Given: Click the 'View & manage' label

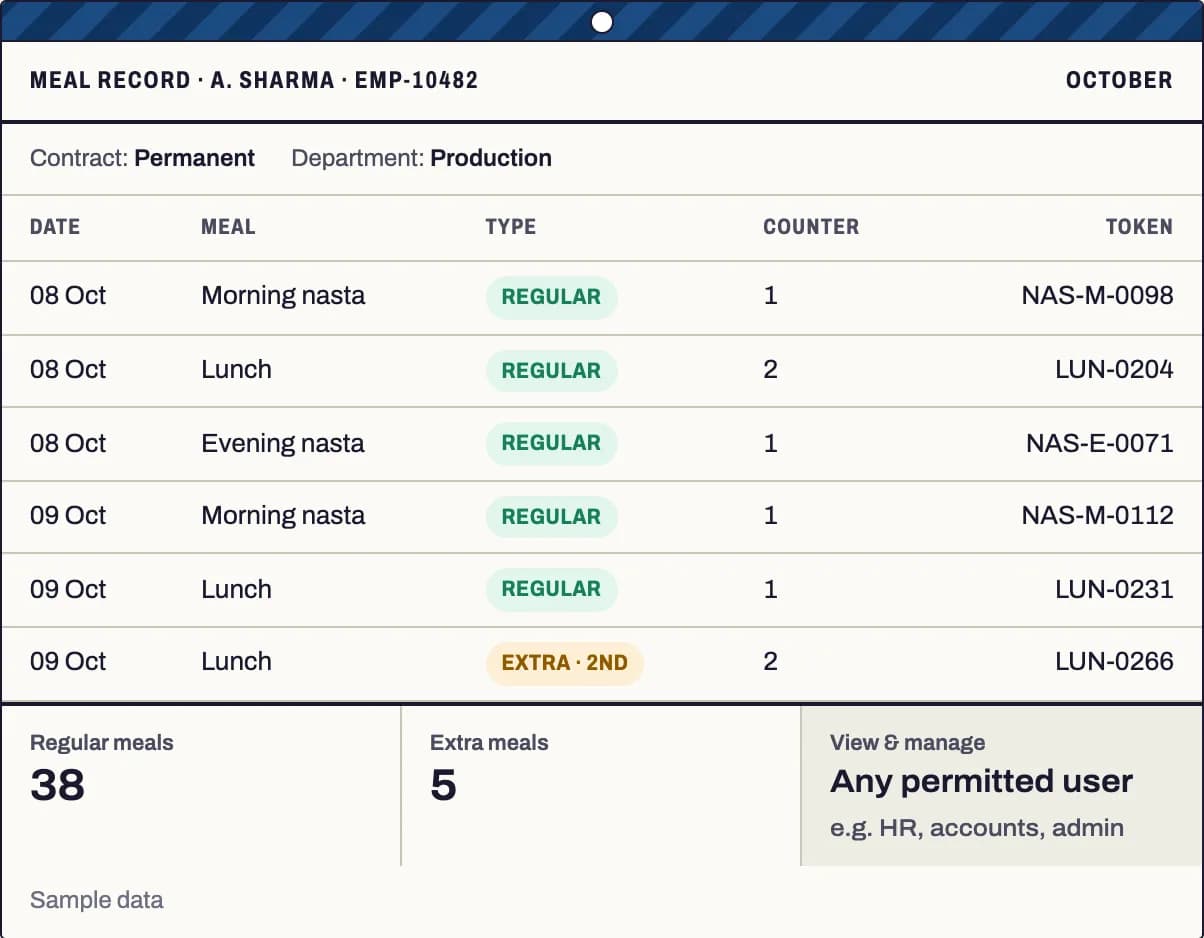Looking at the screenshot, I should click(907, 742).
